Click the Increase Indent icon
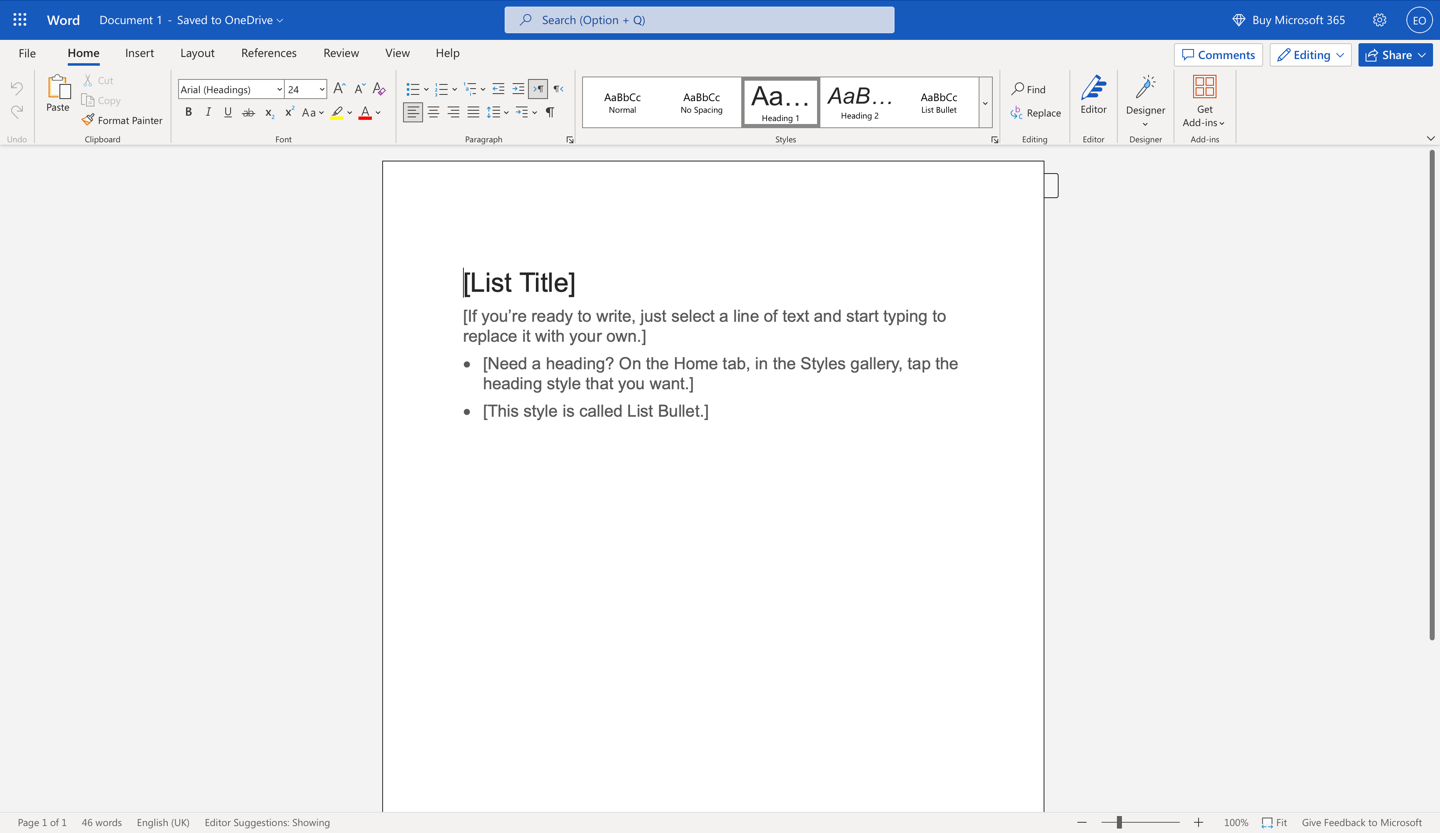Screen dimensions: 1440x833 pyautogui.click(x=518, y=89)
